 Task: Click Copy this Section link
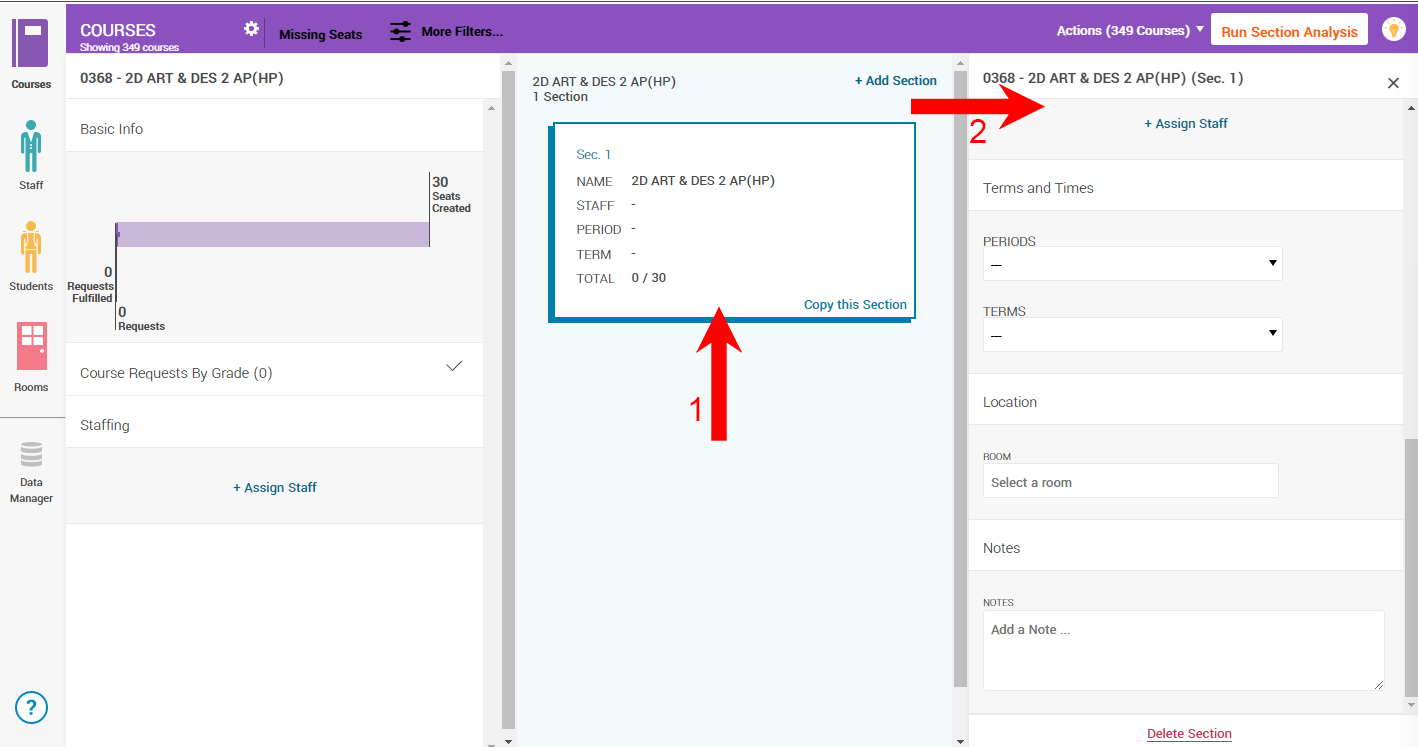click(x=855, y=305)
